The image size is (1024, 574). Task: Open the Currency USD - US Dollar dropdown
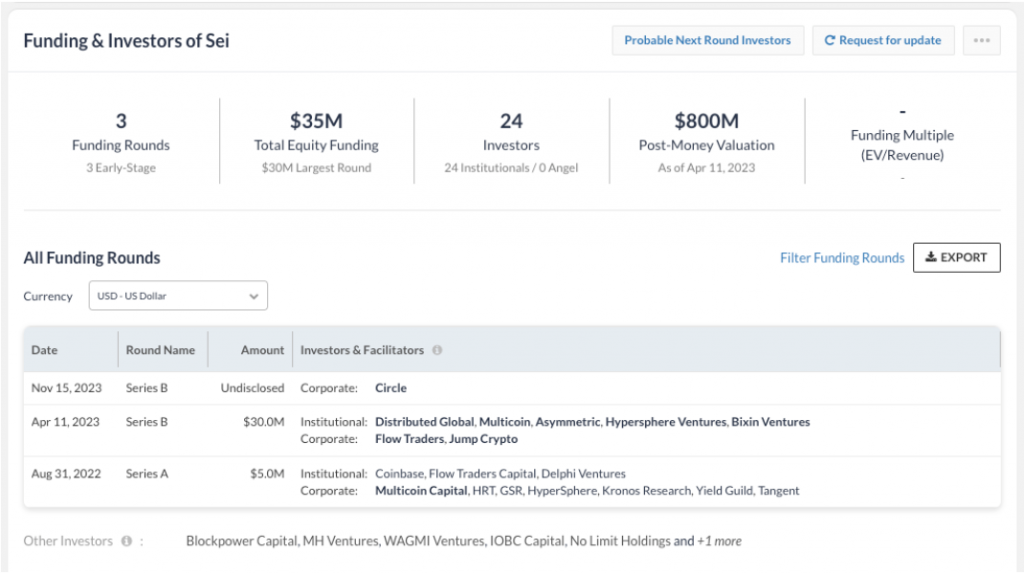click(x=178, y=296)
